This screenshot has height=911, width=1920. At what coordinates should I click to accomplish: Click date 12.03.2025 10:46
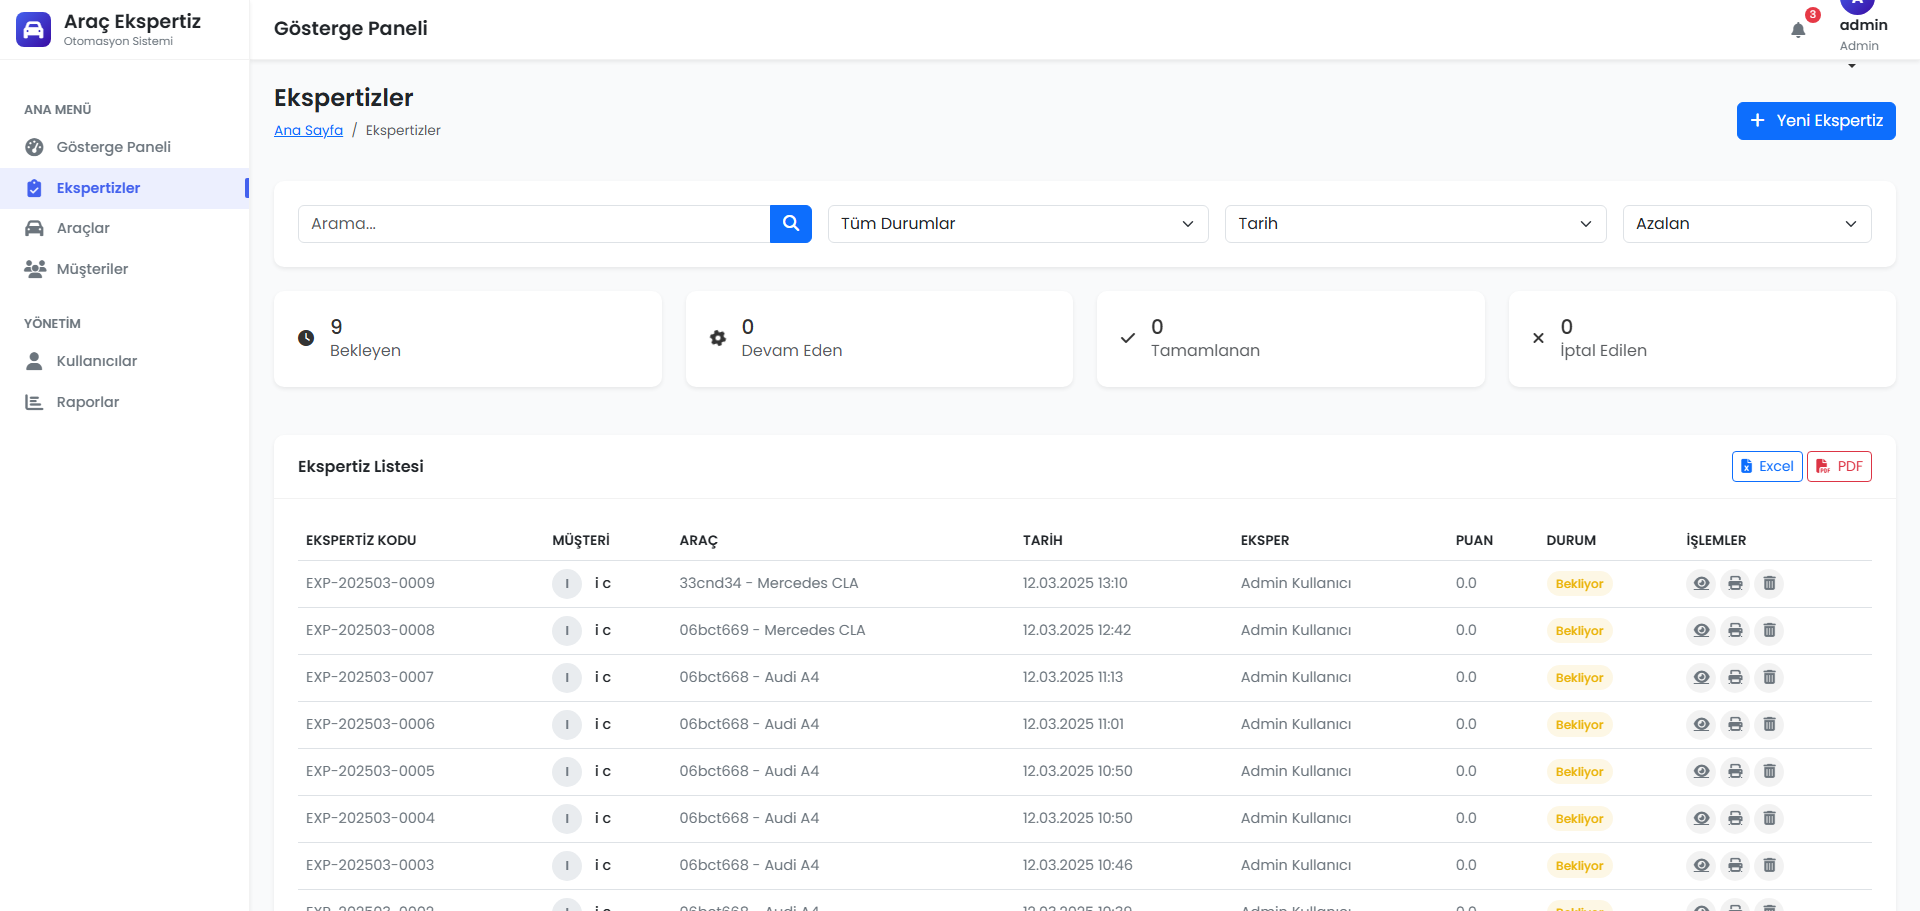(x=1078, y=866)
